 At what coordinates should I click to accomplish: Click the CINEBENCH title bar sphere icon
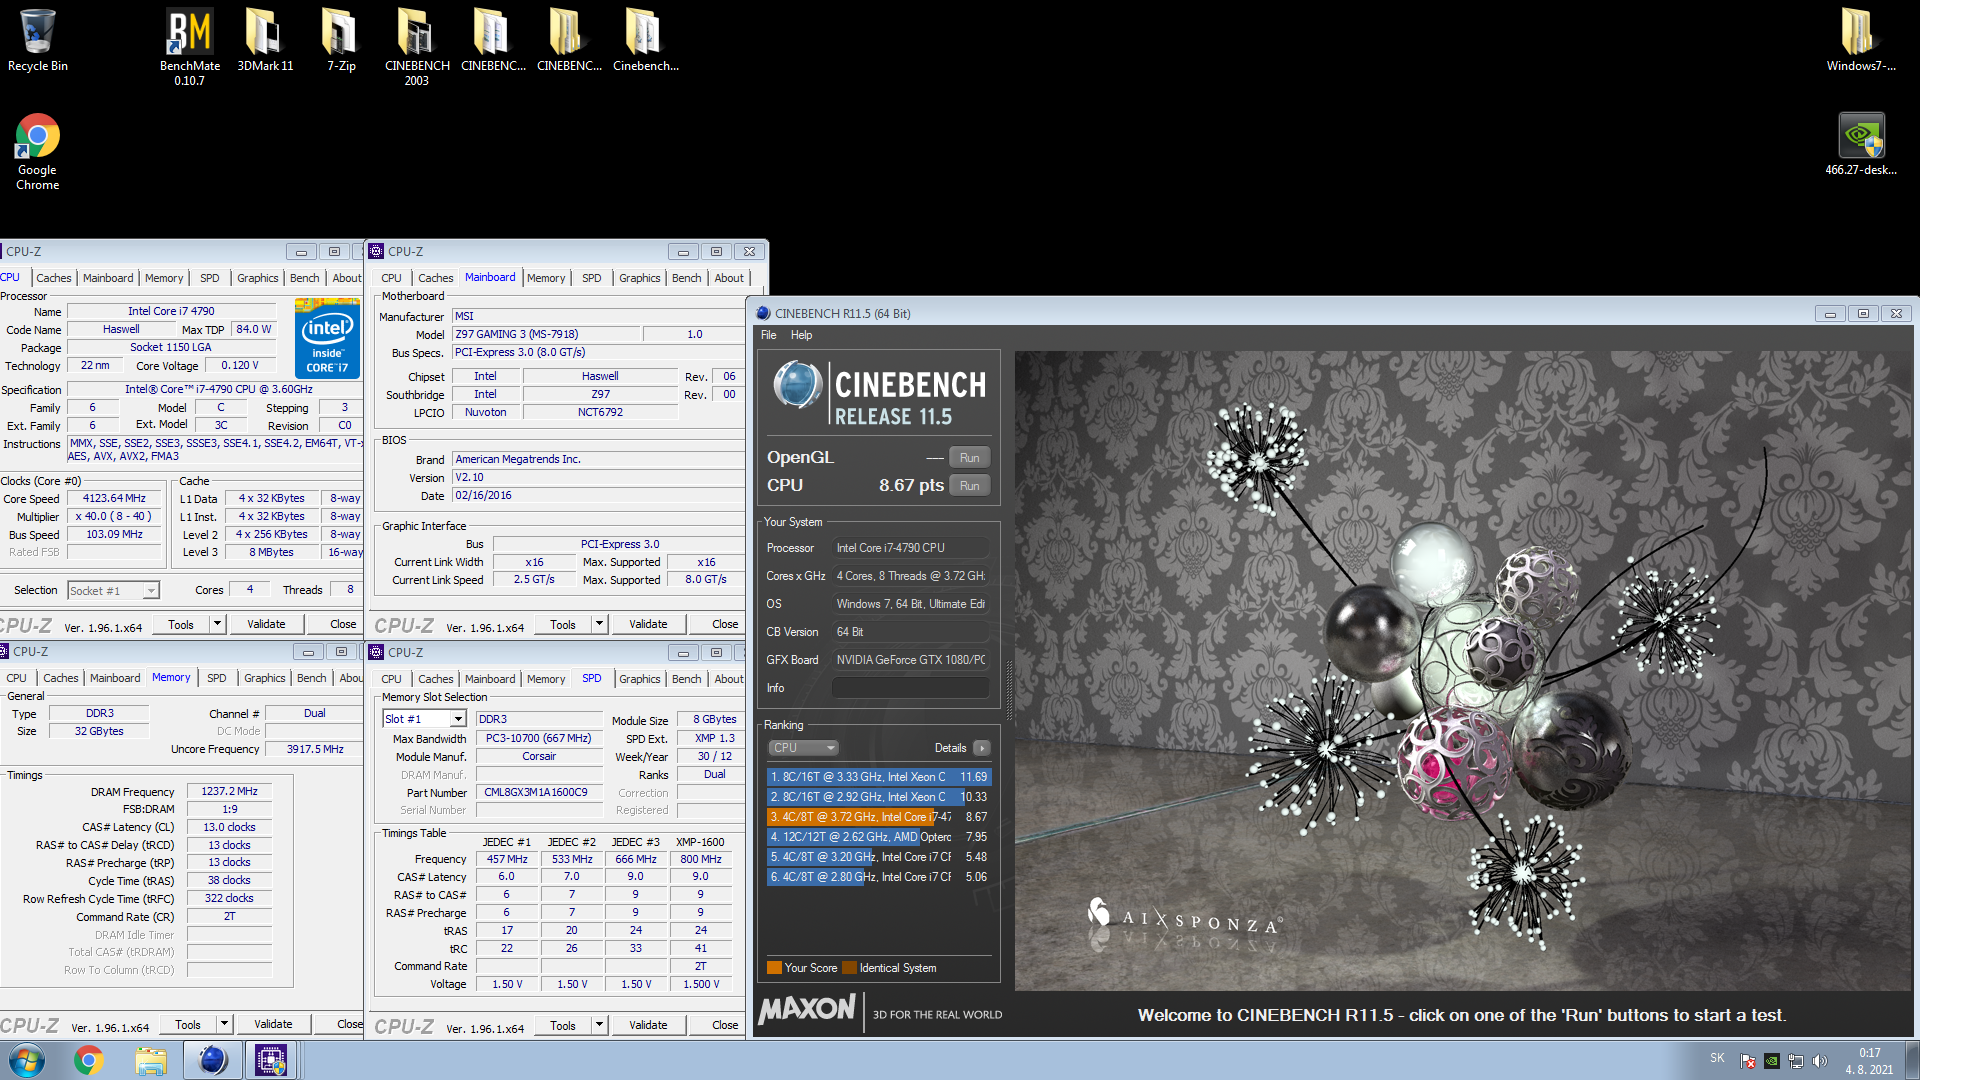click(x=763, y=313)
